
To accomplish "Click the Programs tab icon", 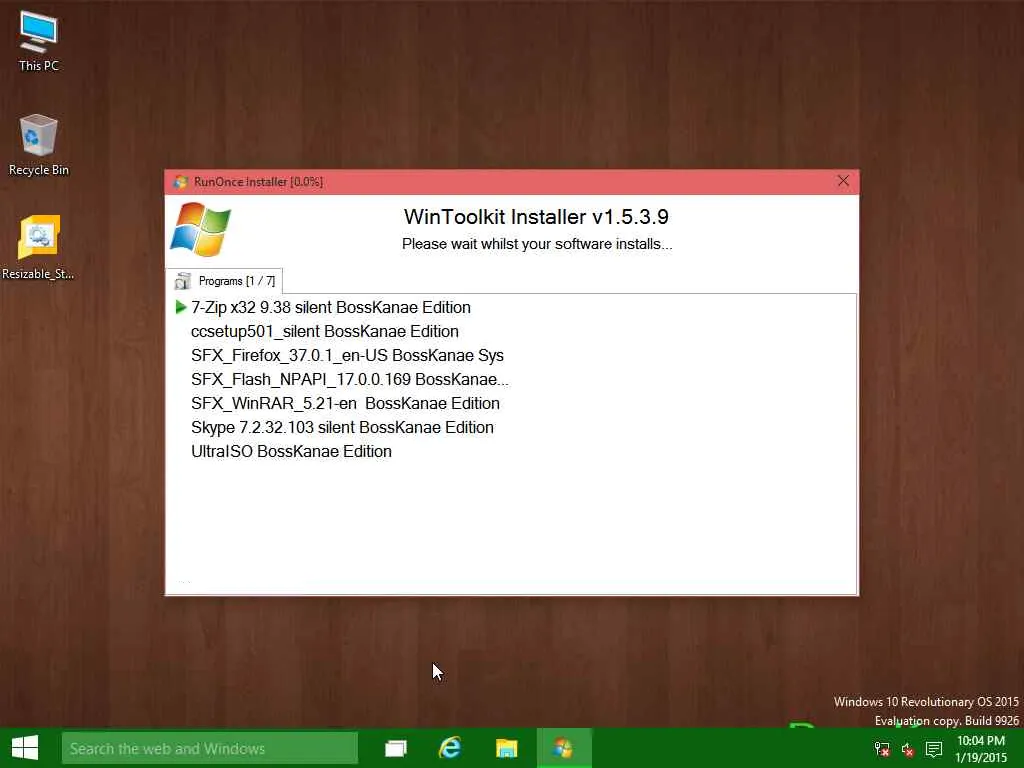I will click(183, 281).
